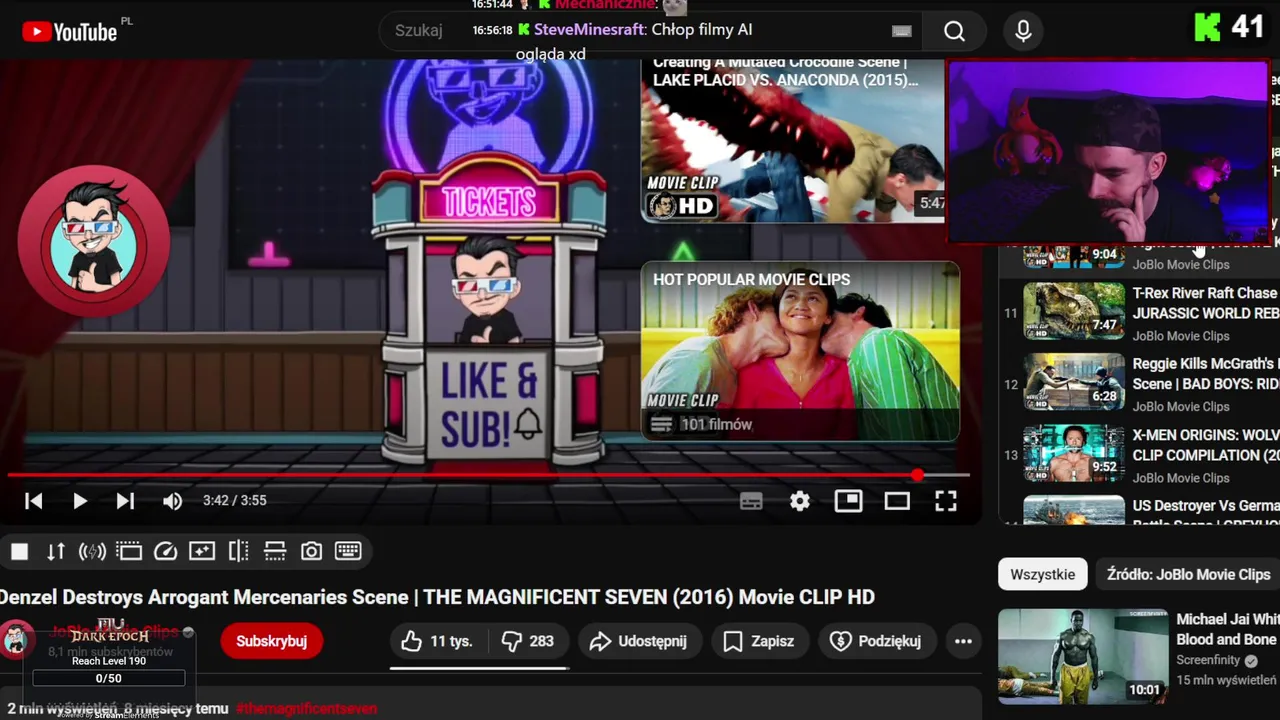Open keyboard shortcuts icon
This screenshot has height=720, width=1280.
click(348, 551)
